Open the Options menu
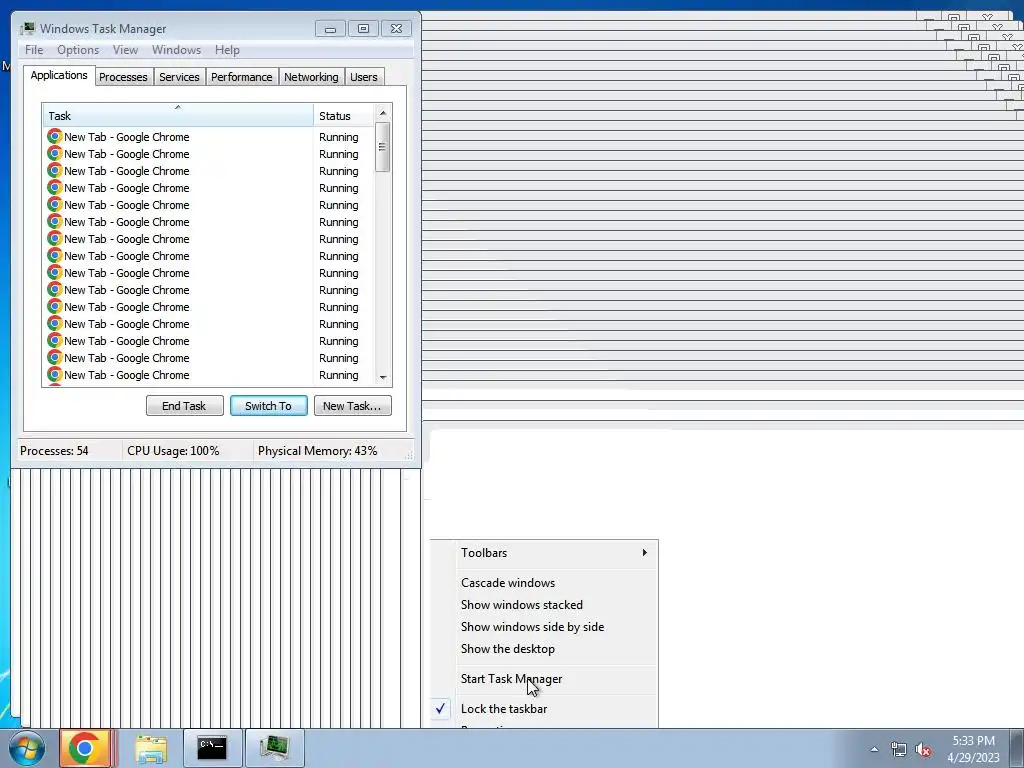This screenshot has height=768, width=1024. coord(78,50)
